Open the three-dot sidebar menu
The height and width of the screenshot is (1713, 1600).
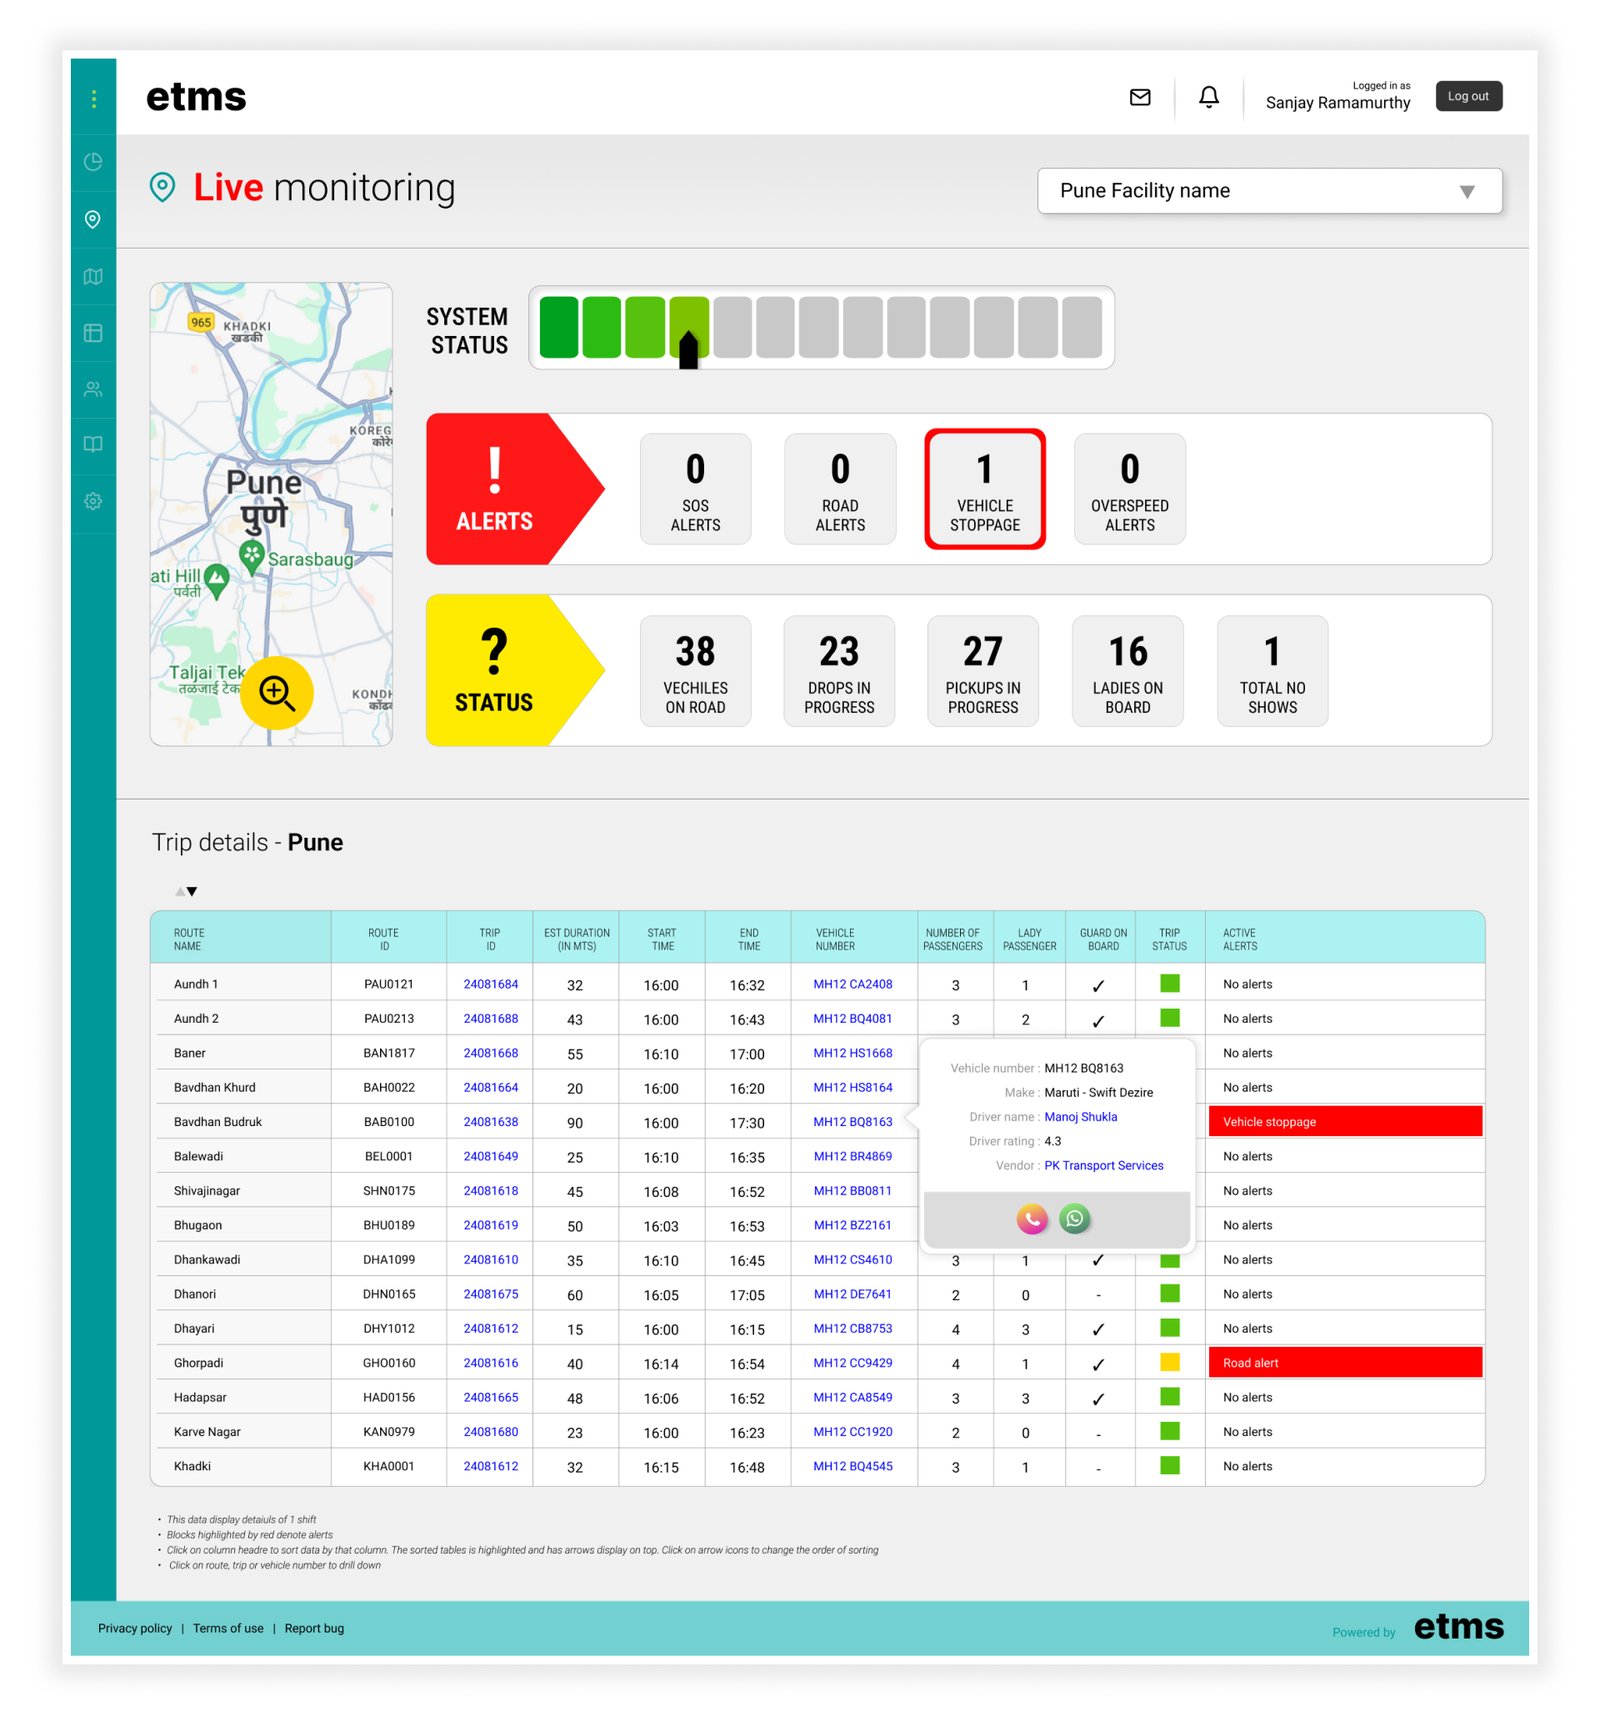93,98
